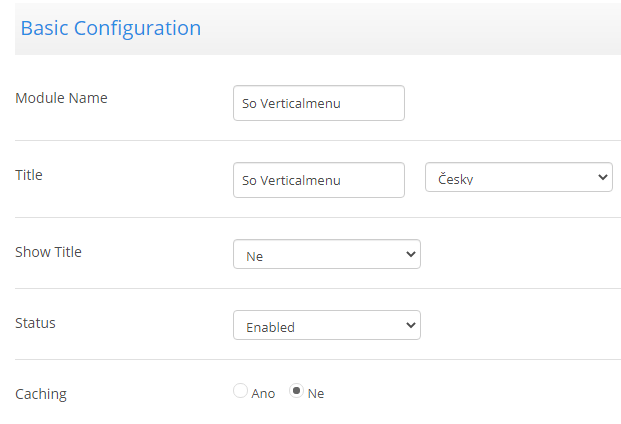Screen dimensions: 621x424
Task: Click the chevron arrow of Show Title select
Action: click(411, 254)
